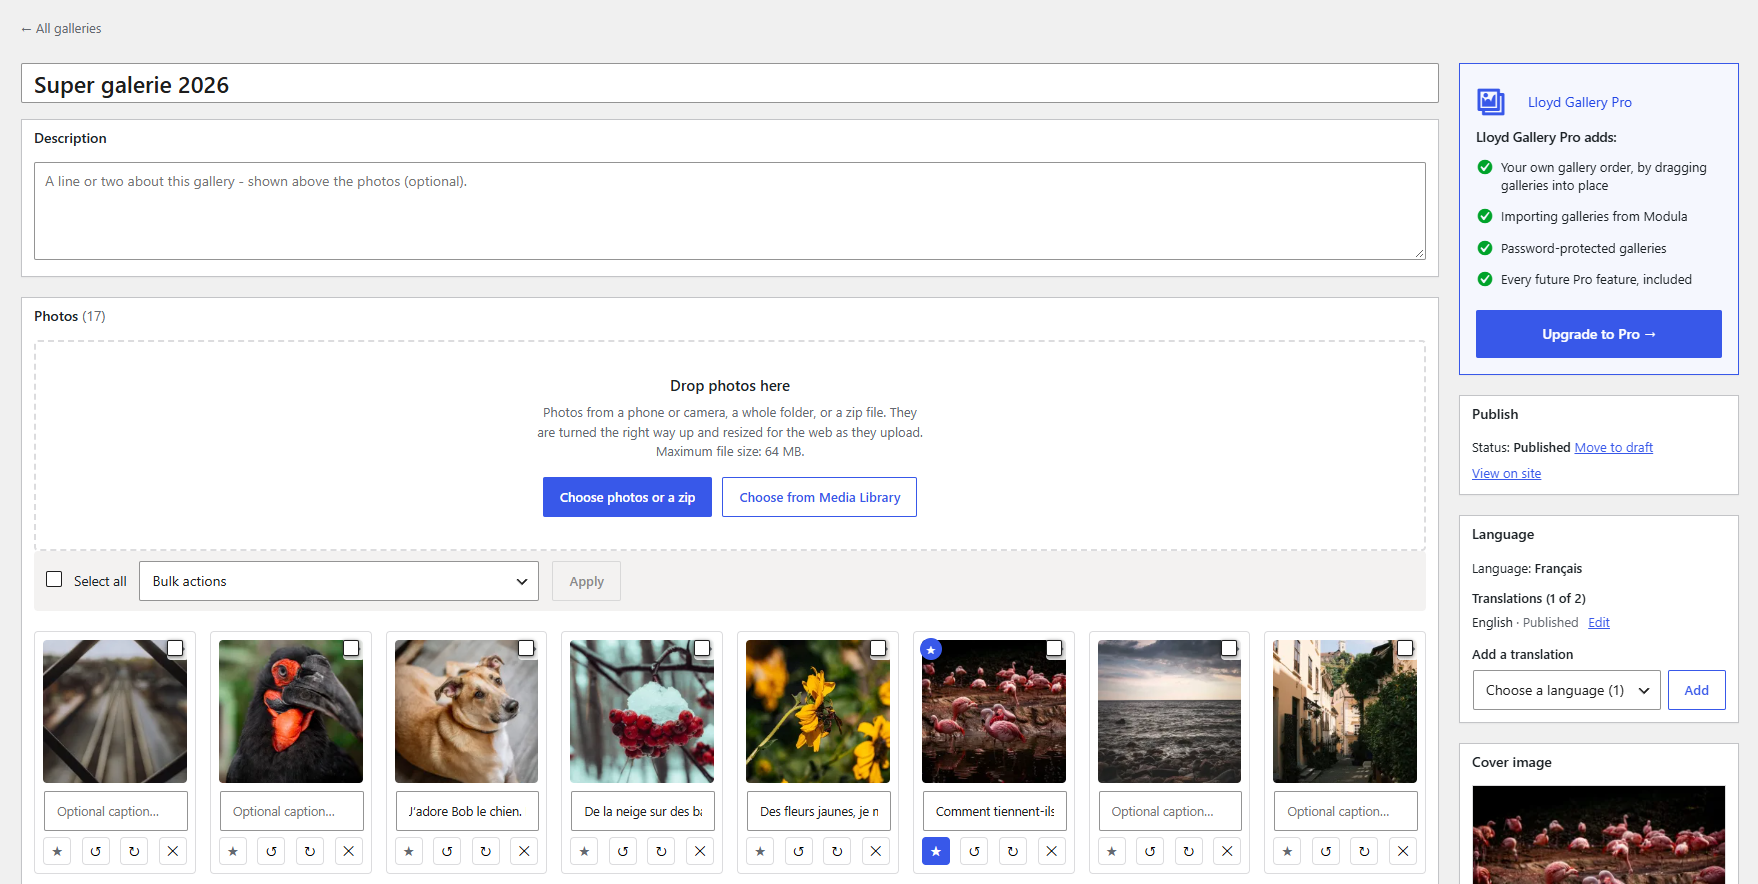Rotate the hornbill bird photo clockwise
This screenshot has height=884, width=1758.
pyautogui.click(x=310, y=851)
